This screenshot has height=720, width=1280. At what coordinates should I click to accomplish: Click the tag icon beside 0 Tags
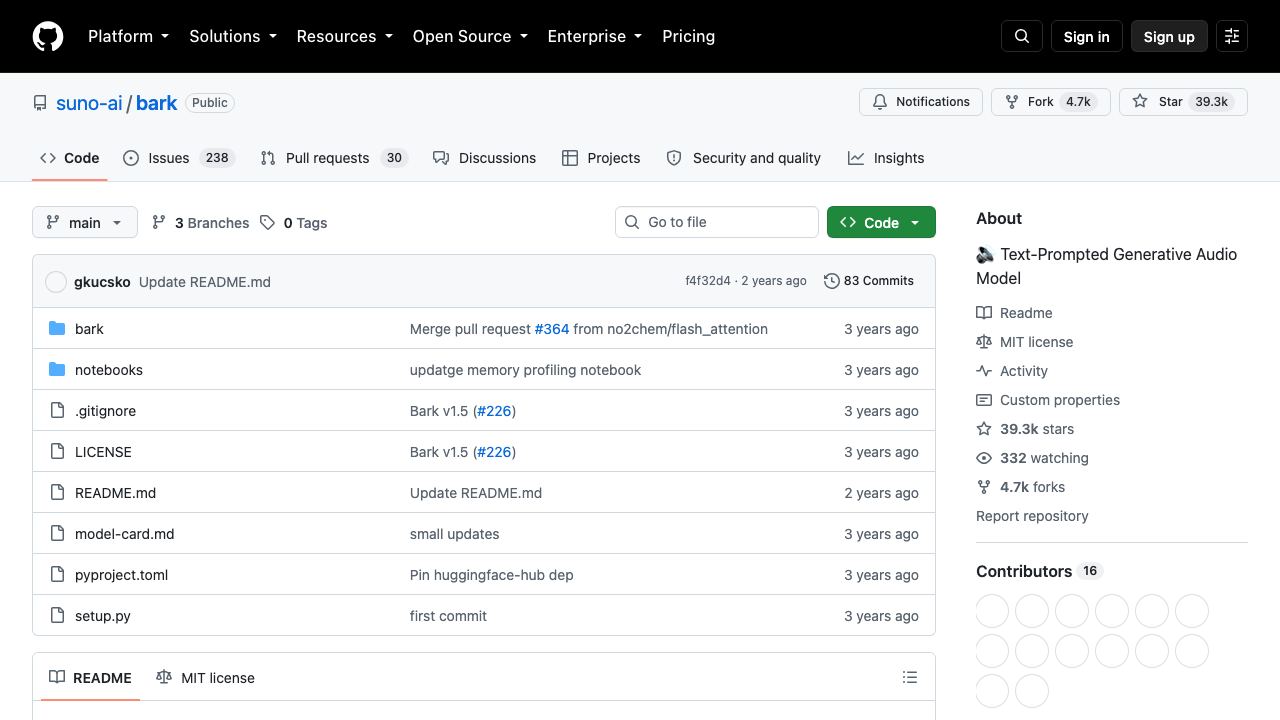coord(267,223)
